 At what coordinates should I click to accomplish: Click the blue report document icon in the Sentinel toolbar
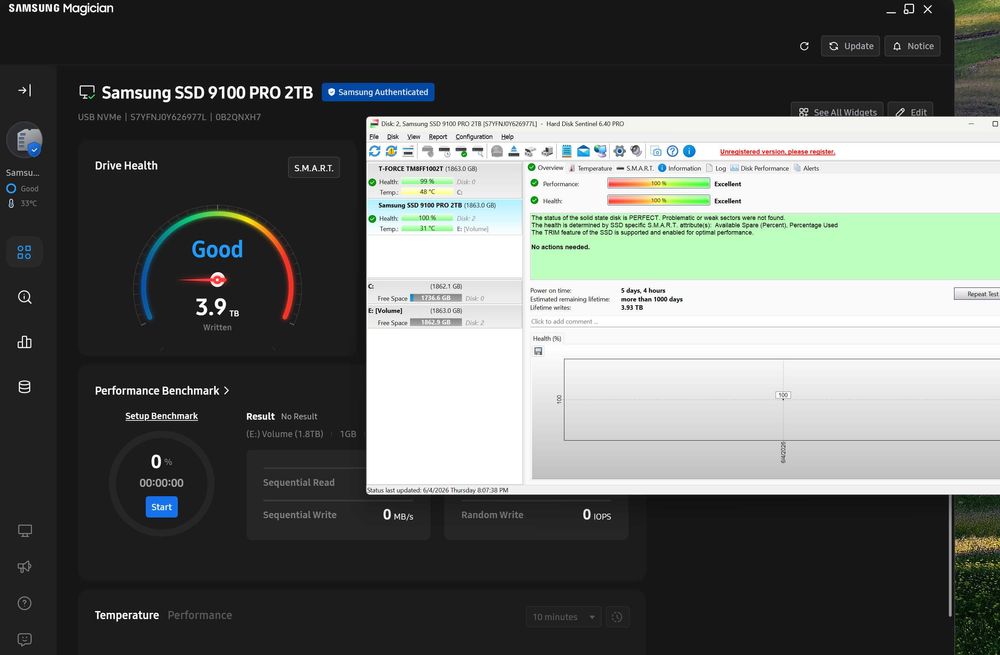point(566,151)
